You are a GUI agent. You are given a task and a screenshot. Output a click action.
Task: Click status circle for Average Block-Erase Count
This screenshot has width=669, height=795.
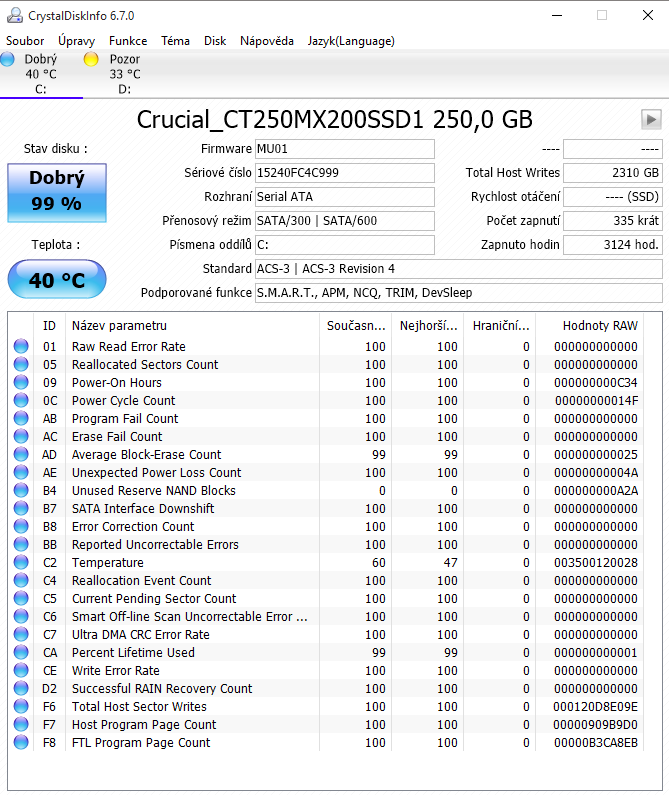tap(21, 454)
